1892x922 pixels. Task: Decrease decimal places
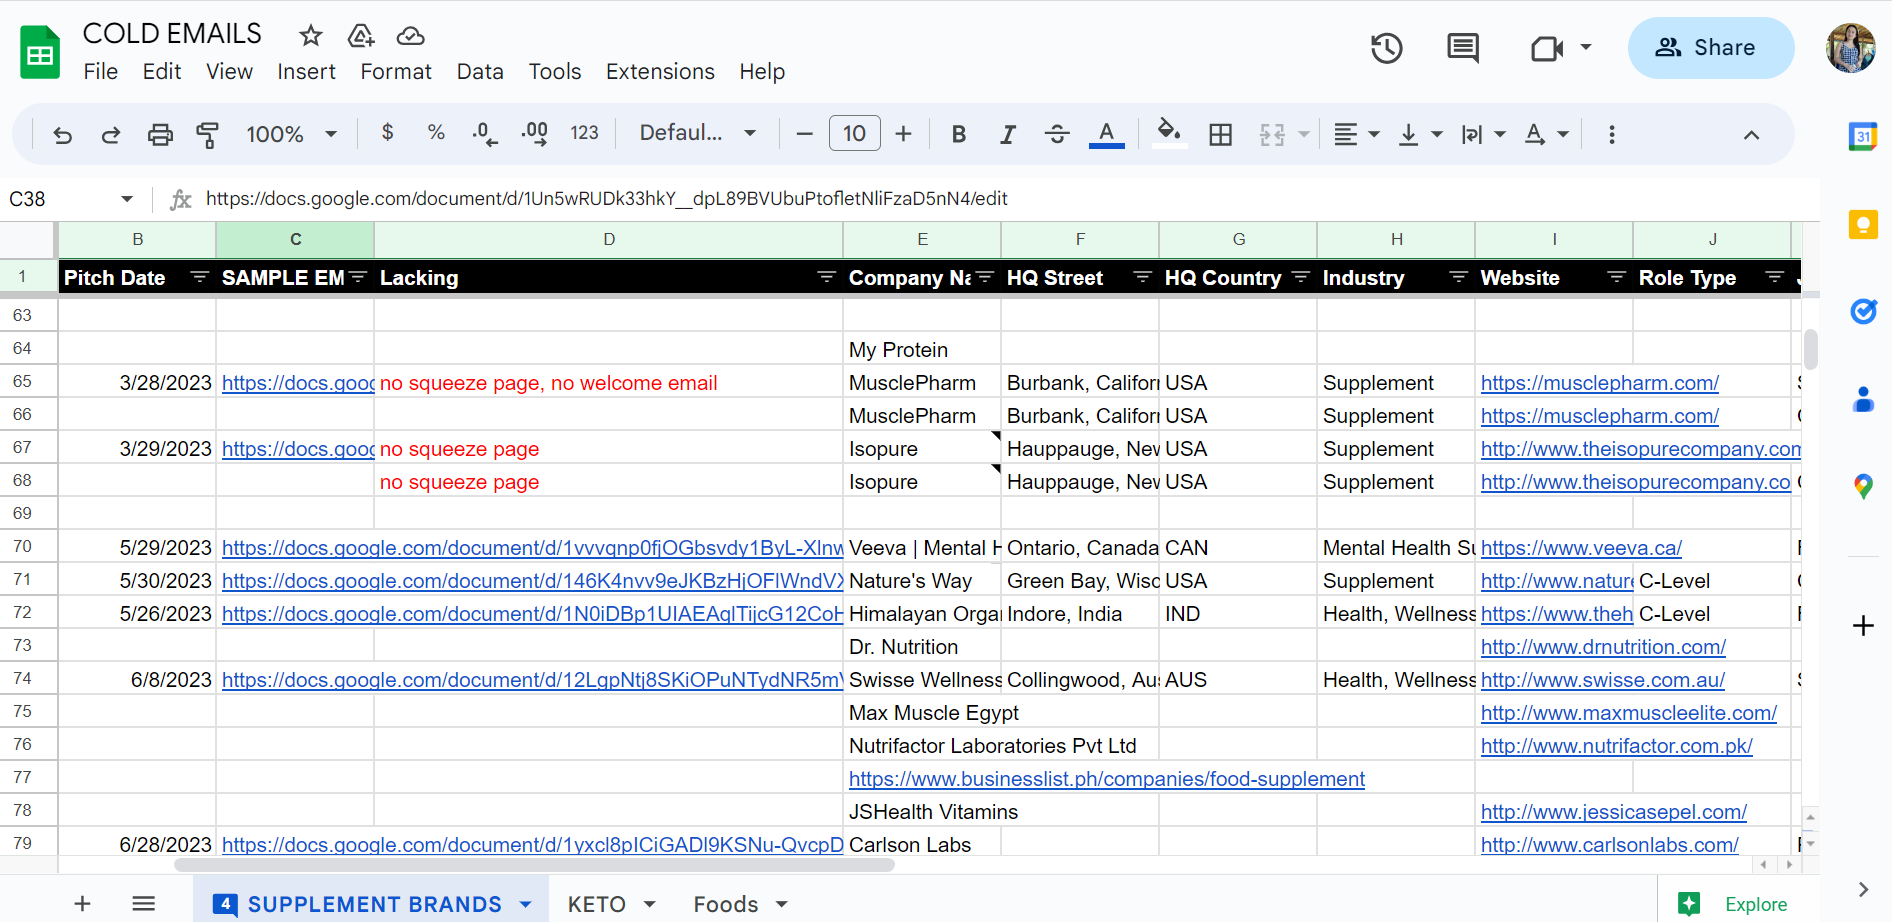[485, 134]
